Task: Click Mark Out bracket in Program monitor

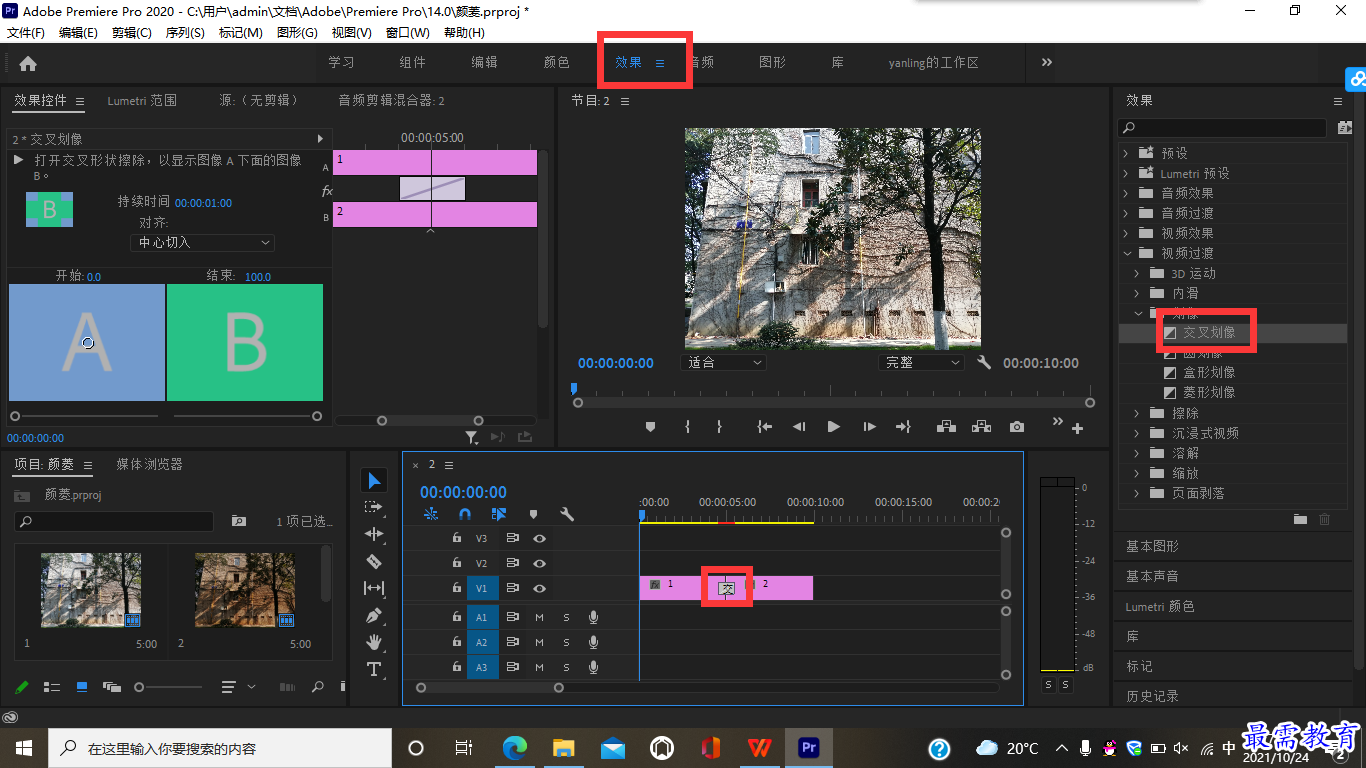Action: tap(719, 427)
